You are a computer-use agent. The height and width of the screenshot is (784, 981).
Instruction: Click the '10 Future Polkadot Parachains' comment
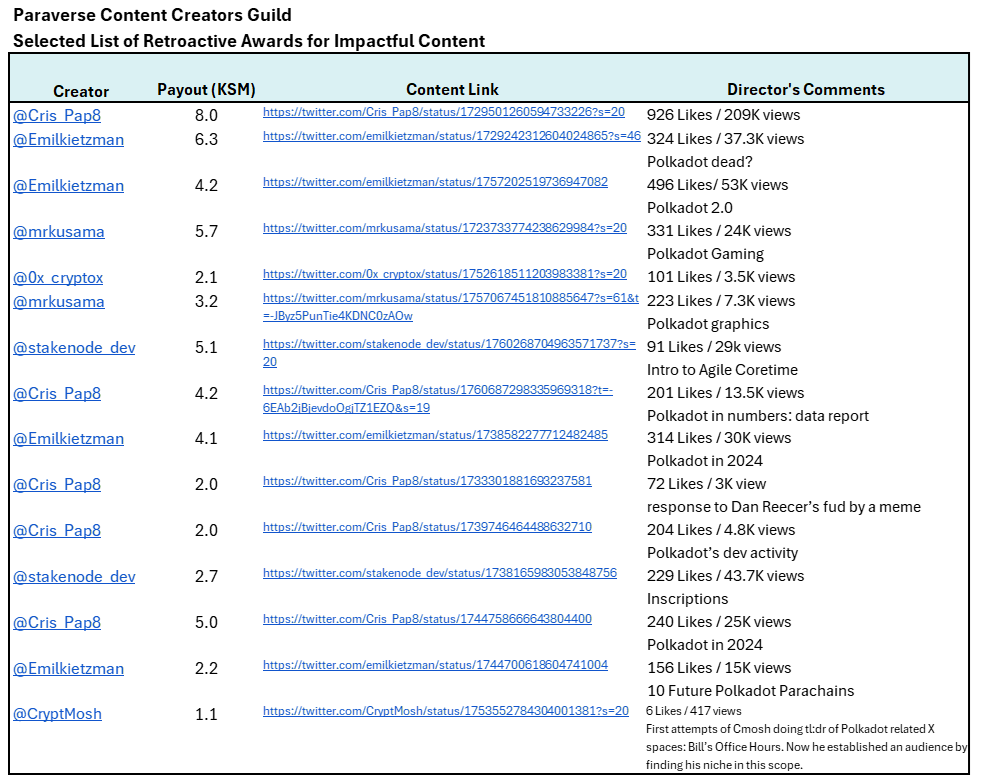click(750, 691)
